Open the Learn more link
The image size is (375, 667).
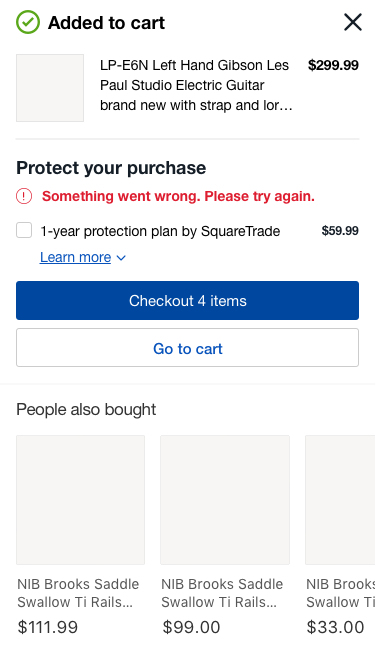(x=75, y=257)
